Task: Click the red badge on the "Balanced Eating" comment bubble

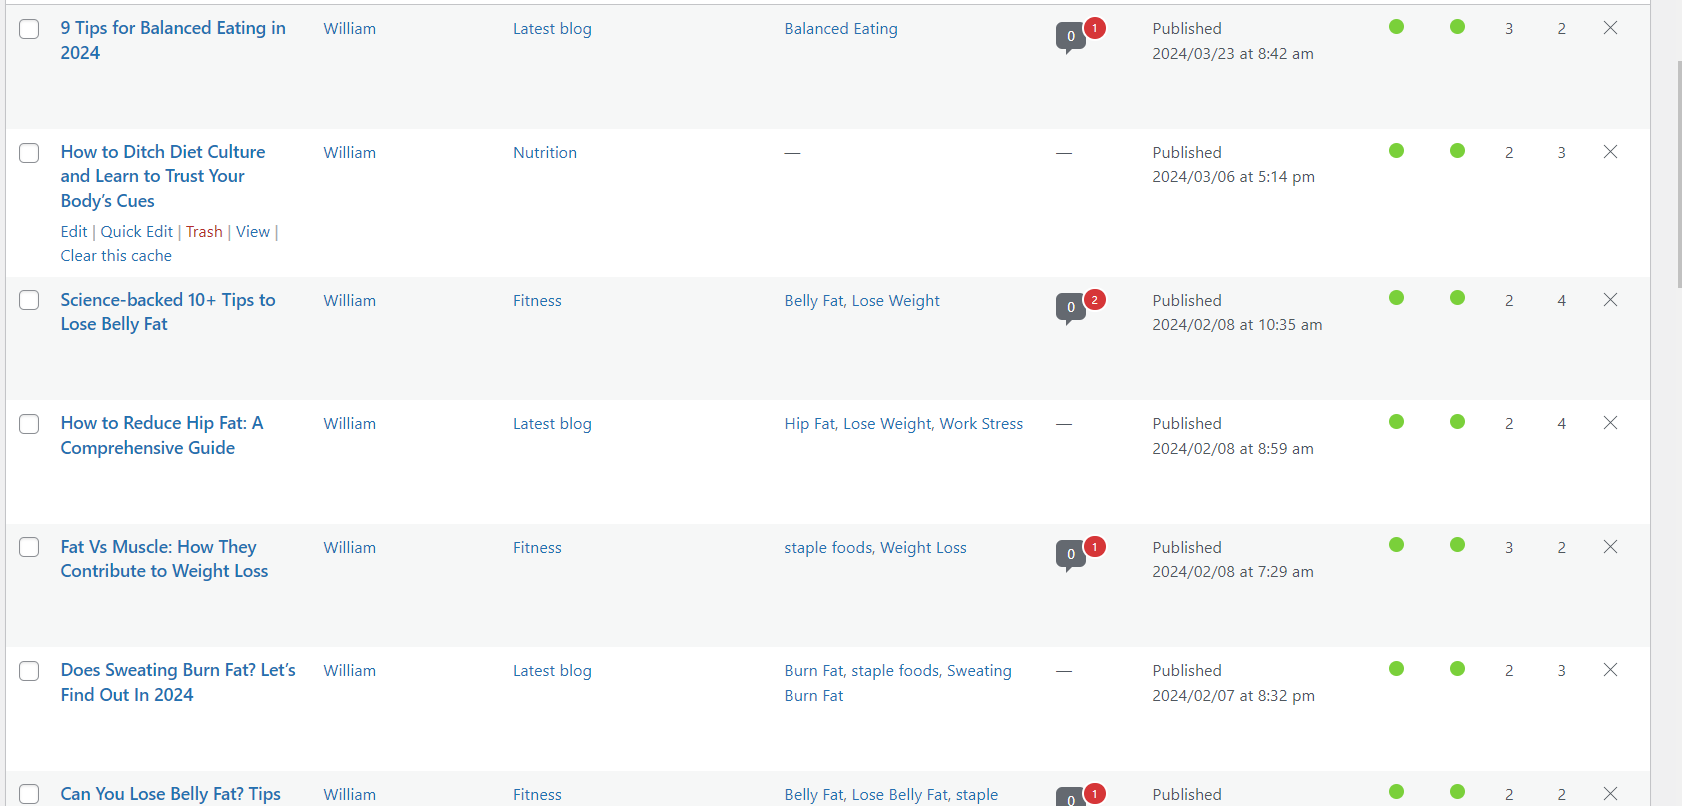Action: click(x=1093, y=27)
